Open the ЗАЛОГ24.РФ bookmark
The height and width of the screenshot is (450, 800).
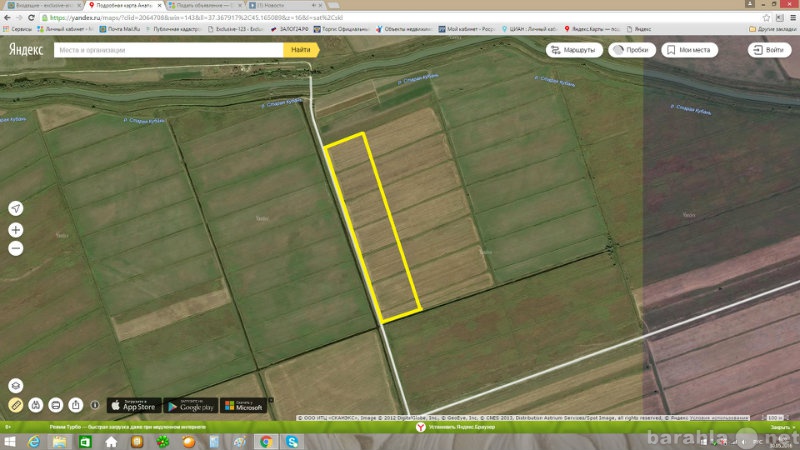point(289,29)
